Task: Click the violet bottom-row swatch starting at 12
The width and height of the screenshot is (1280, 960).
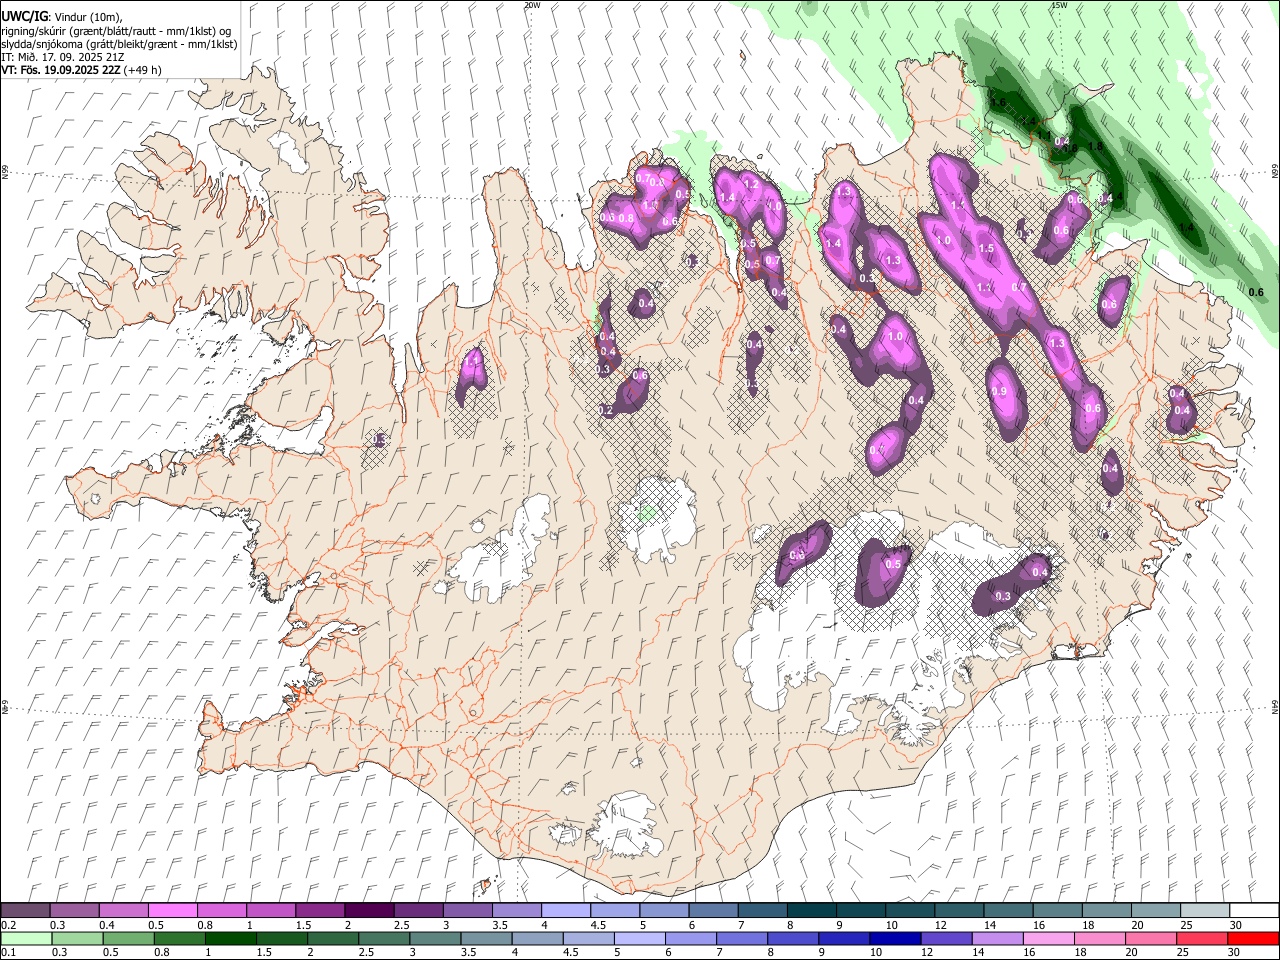Action: coord(946,939)
